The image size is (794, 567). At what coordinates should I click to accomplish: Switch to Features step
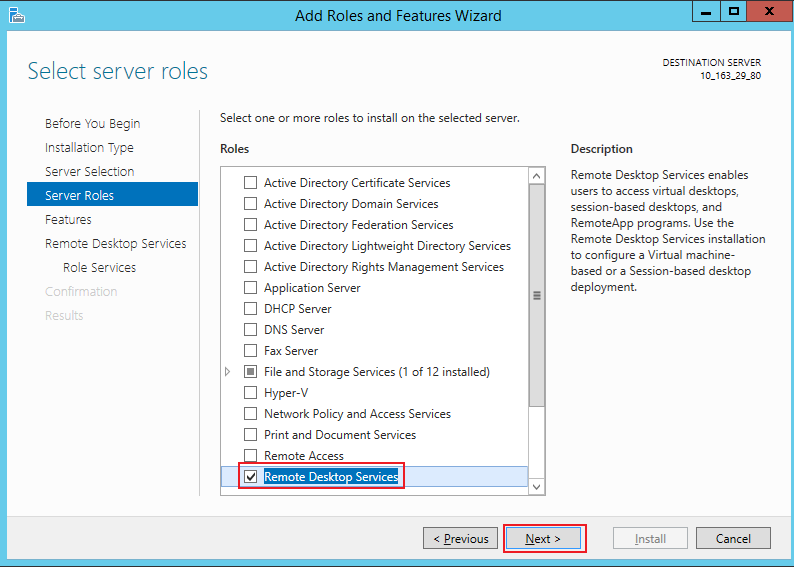click(x=68, y=220)
